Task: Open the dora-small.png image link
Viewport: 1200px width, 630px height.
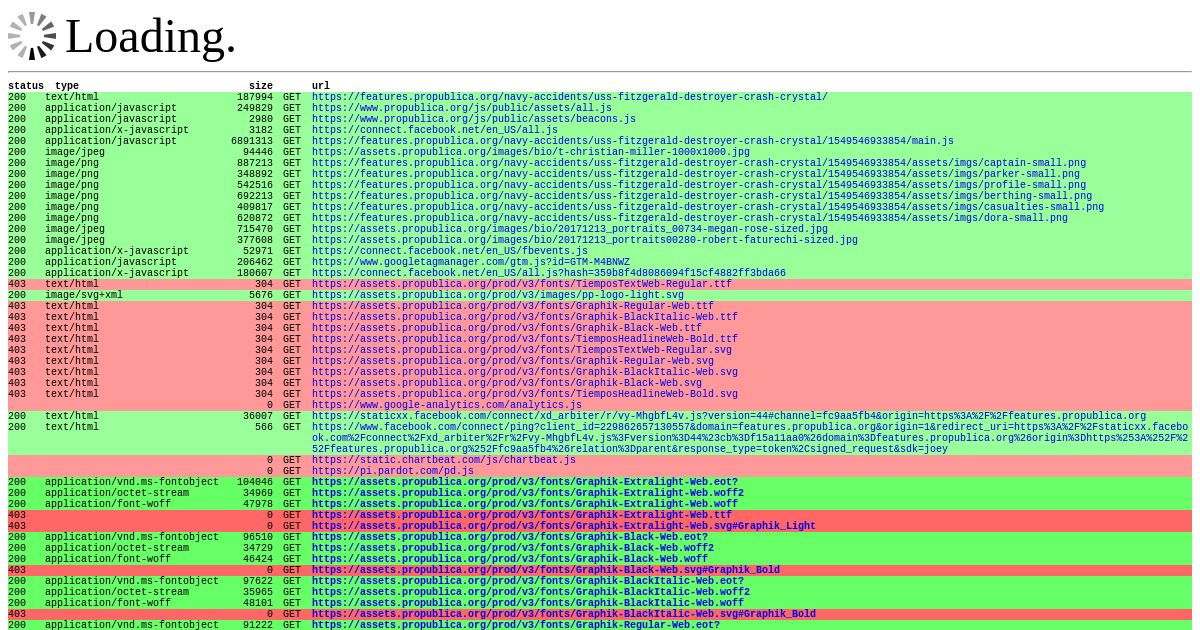Action: 690,218
